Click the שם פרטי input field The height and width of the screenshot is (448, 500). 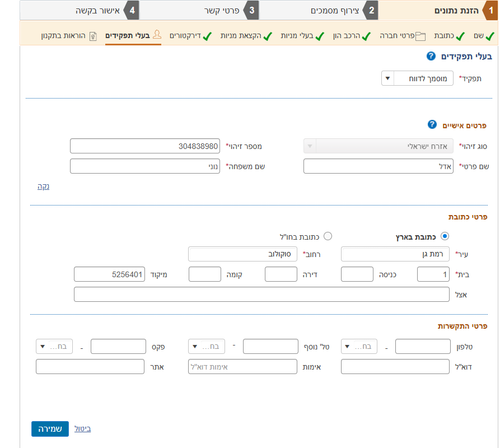[x=378, y=166]
